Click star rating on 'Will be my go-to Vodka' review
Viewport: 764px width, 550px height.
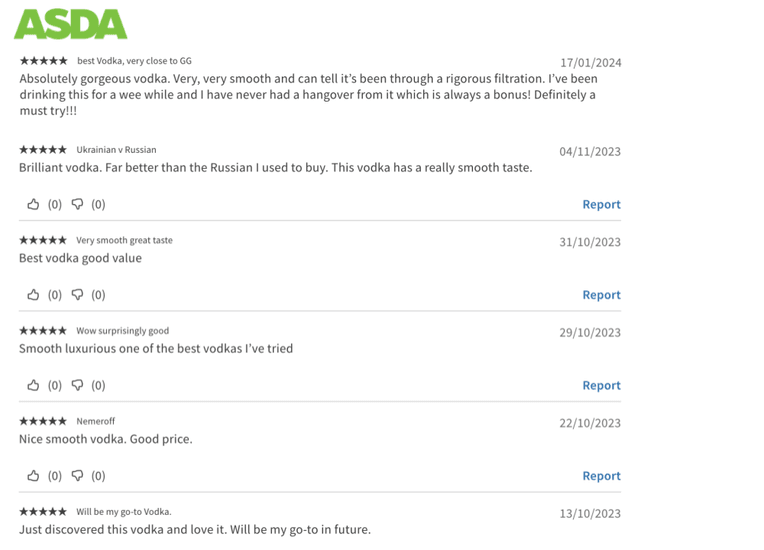[x=43, y=512]
